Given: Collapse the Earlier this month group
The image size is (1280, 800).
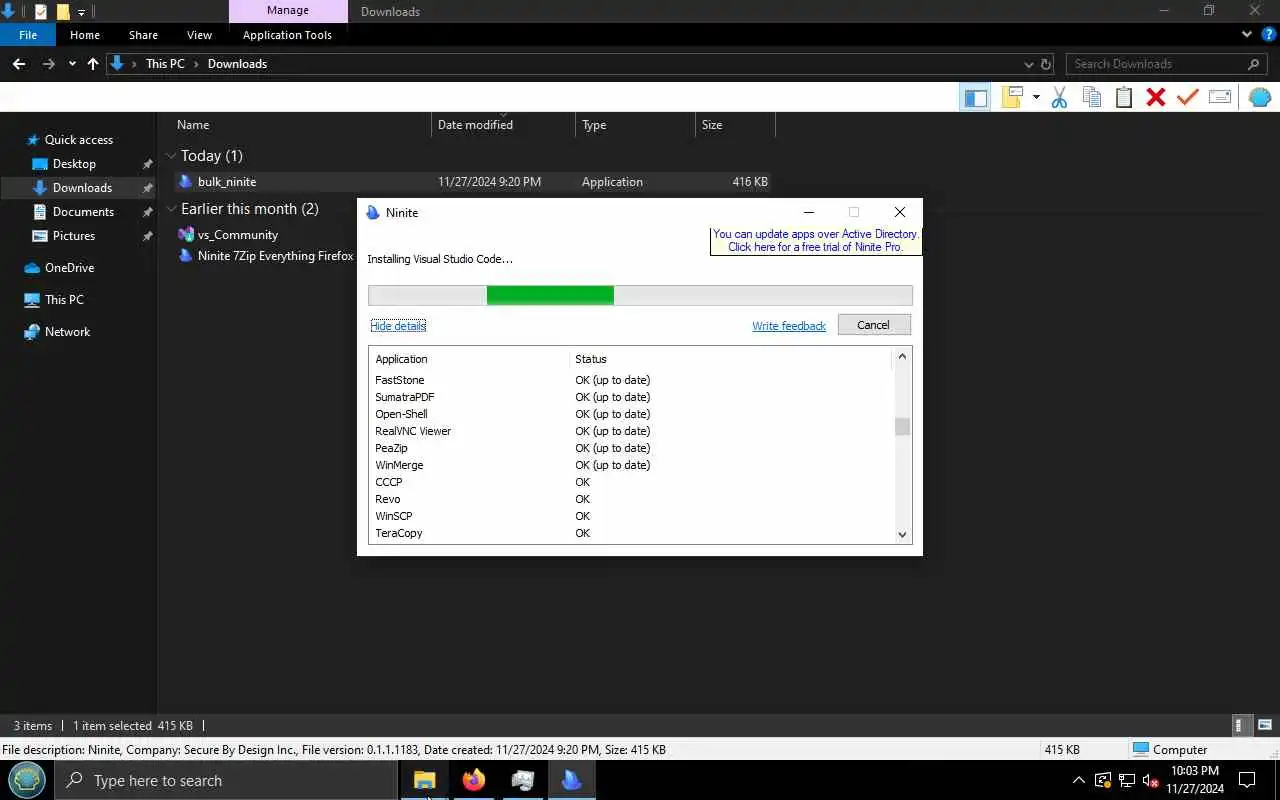Looking at the screenshot, I should (x=171, y=209).
